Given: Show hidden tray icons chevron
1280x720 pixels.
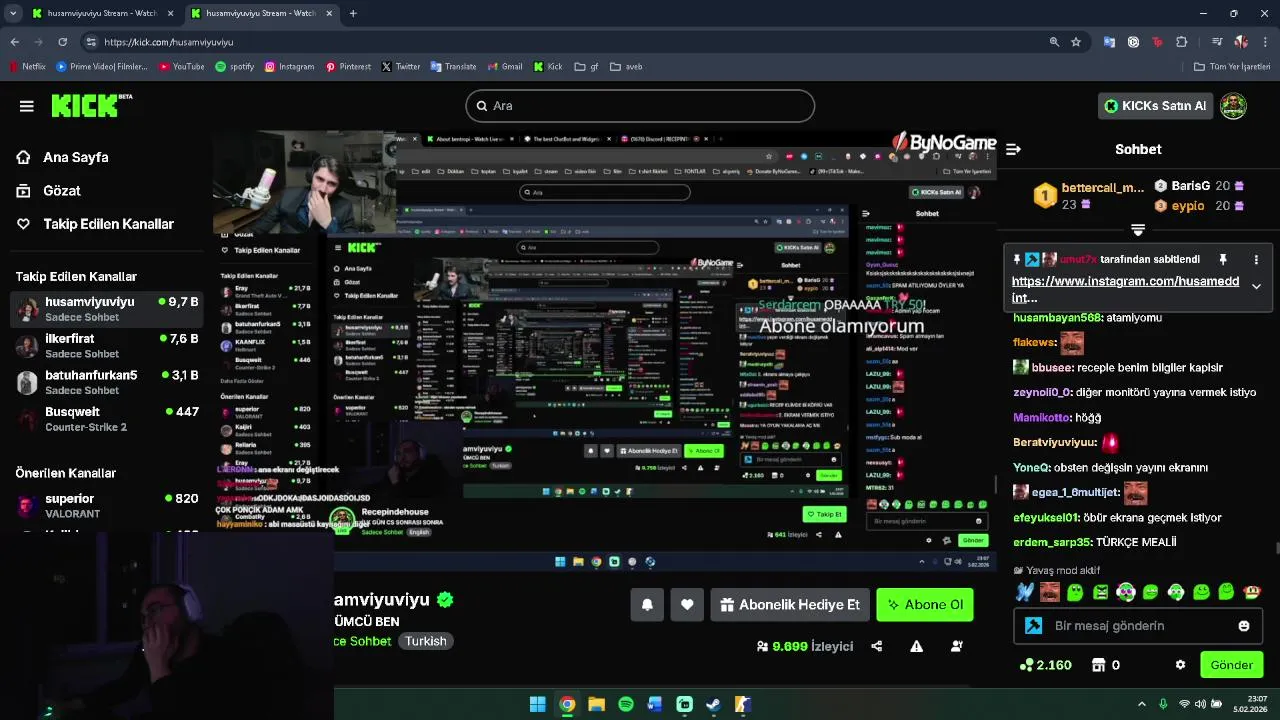Looking at the screenshot, I should pos(1142,704).
